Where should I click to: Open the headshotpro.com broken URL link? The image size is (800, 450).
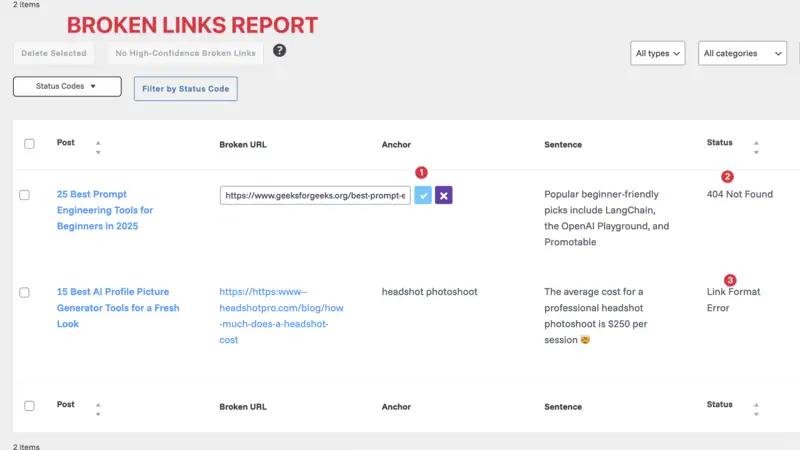click(x=281, y=316)
